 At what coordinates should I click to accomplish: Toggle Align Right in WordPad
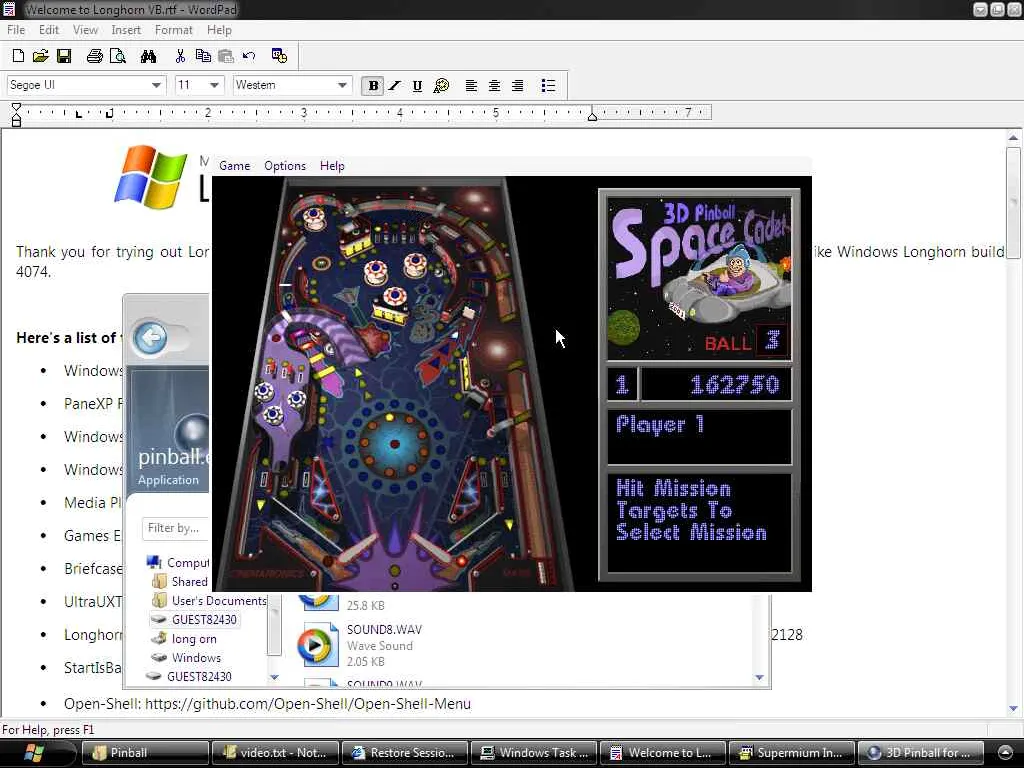pyautogui.click(x=517, y=86)
